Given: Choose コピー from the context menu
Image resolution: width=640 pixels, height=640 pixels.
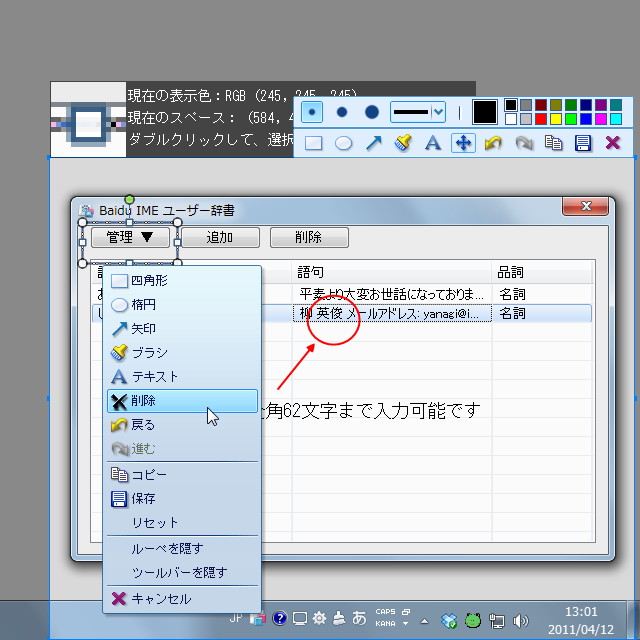Looking at the screenshot, I should (x=182, y=475).
